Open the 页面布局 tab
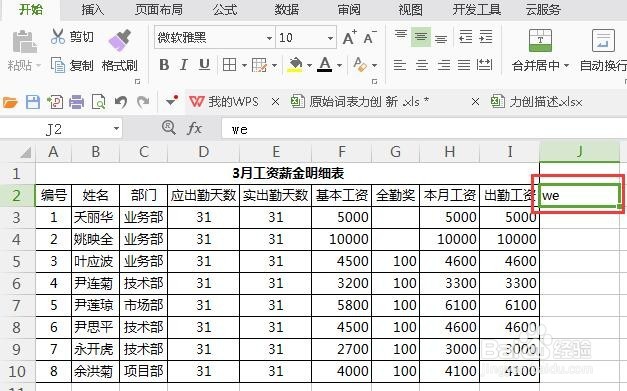The width and height of the screenshot is (627, 391). click(159, 9)
